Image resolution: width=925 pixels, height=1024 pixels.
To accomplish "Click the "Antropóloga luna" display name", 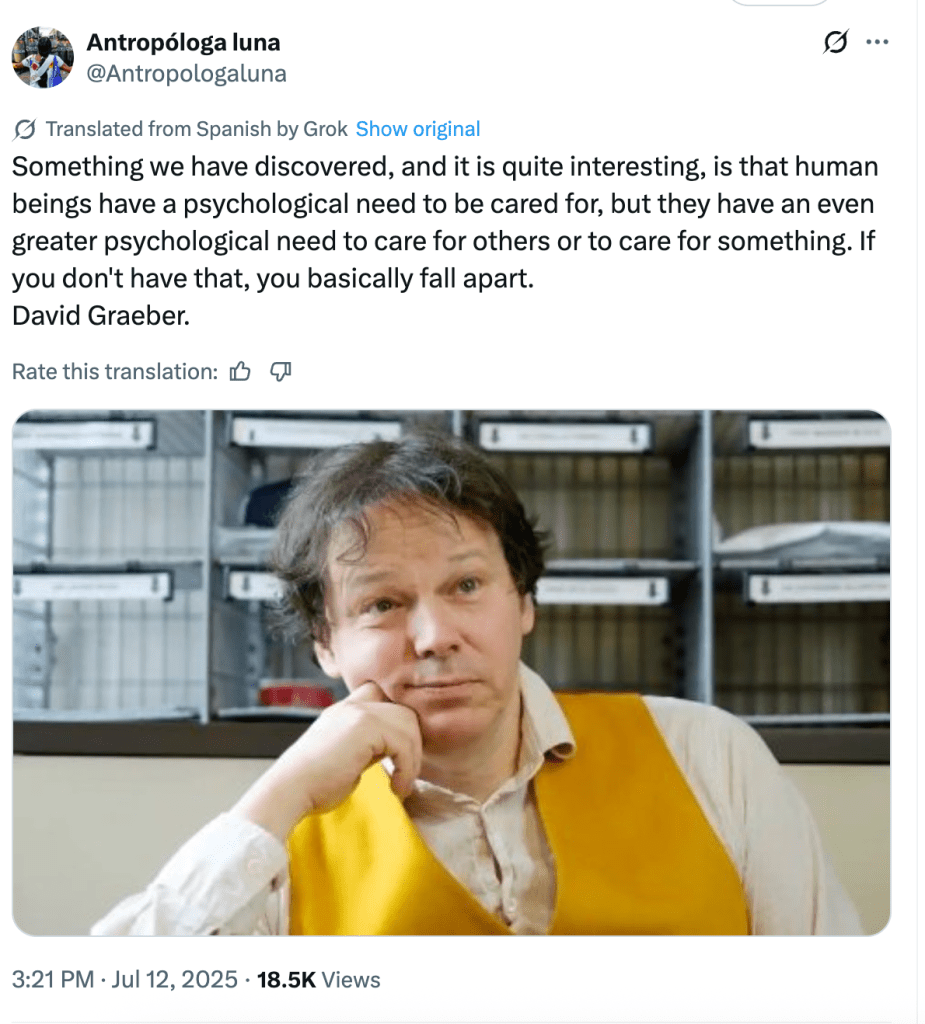I will pyautogui.click(x=183, y=42).
